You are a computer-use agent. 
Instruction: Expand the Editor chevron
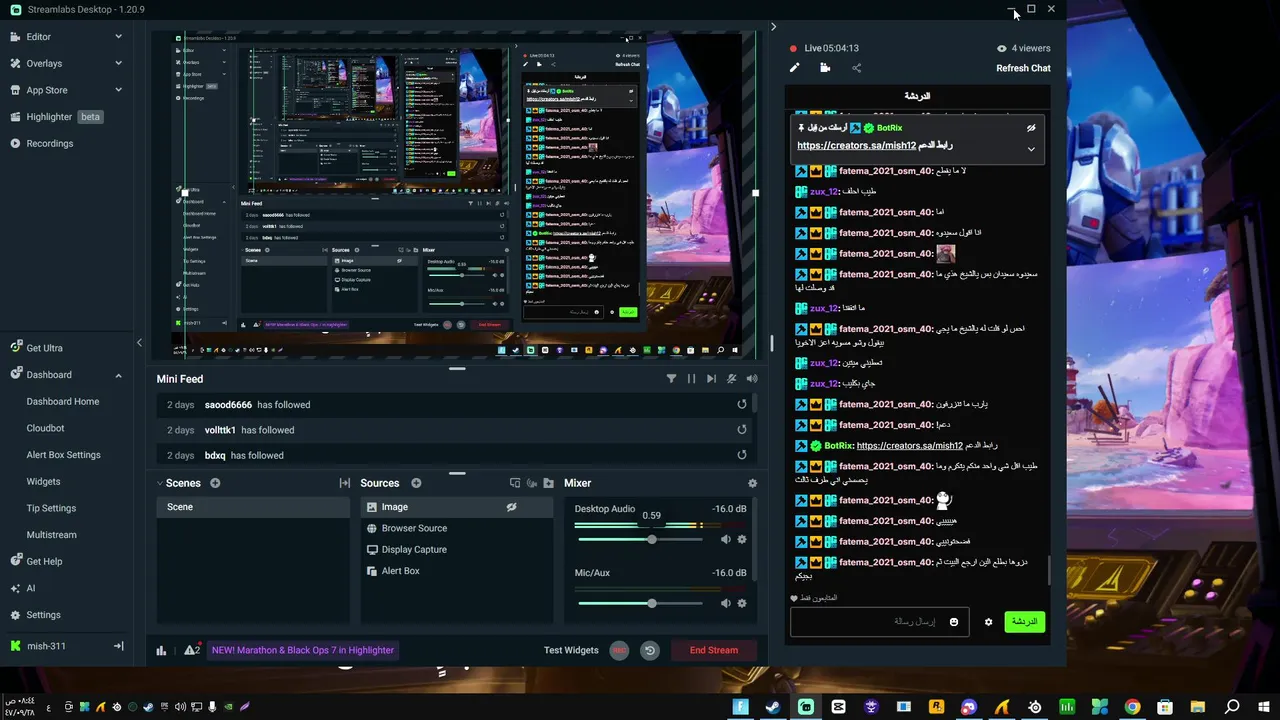[118, 37]
